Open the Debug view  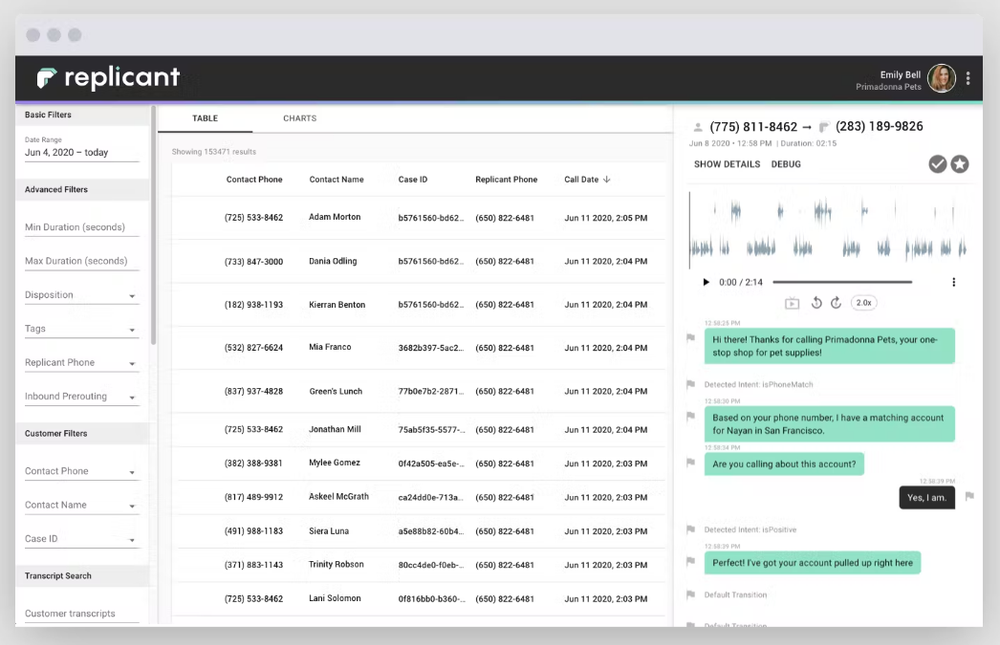tap(787, 164)
